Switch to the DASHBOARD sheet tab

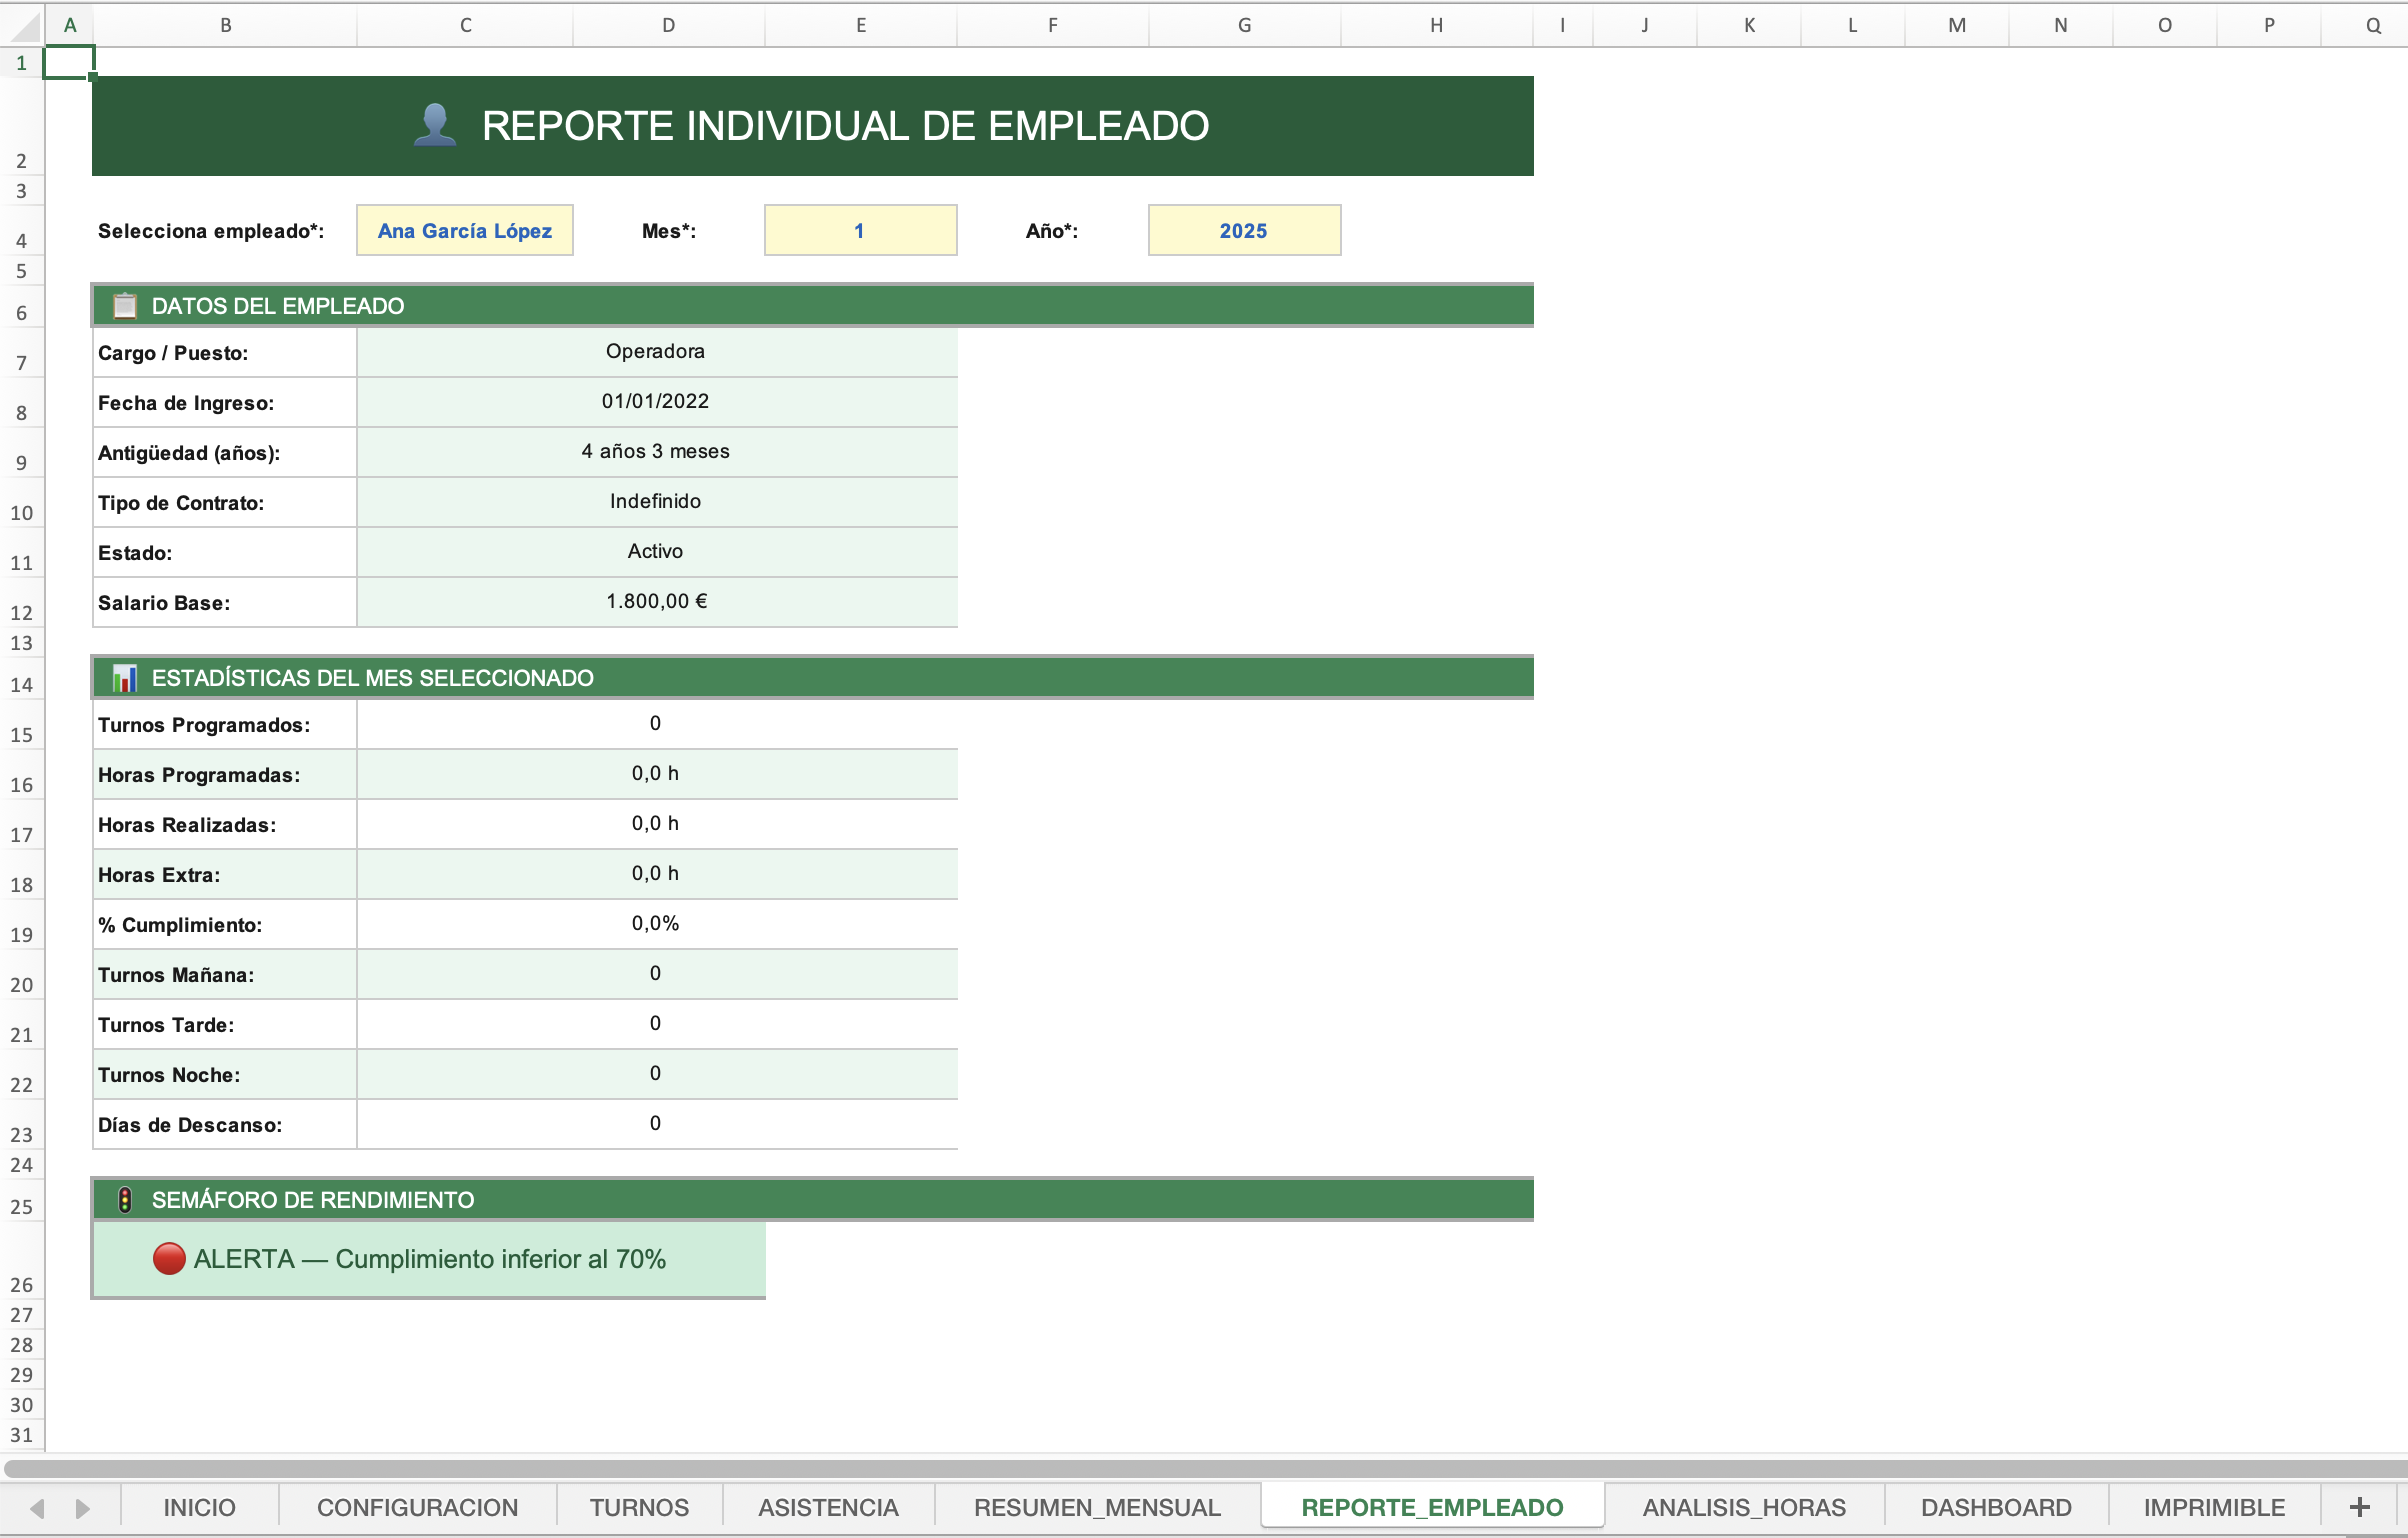[1996, 1507]
